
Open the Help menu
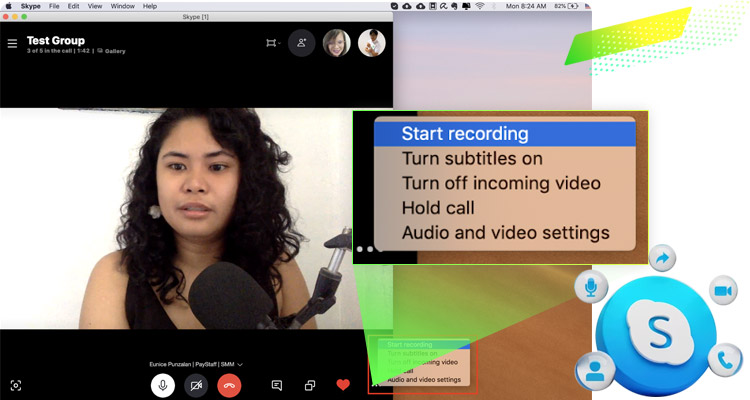(x=150, y=6)
